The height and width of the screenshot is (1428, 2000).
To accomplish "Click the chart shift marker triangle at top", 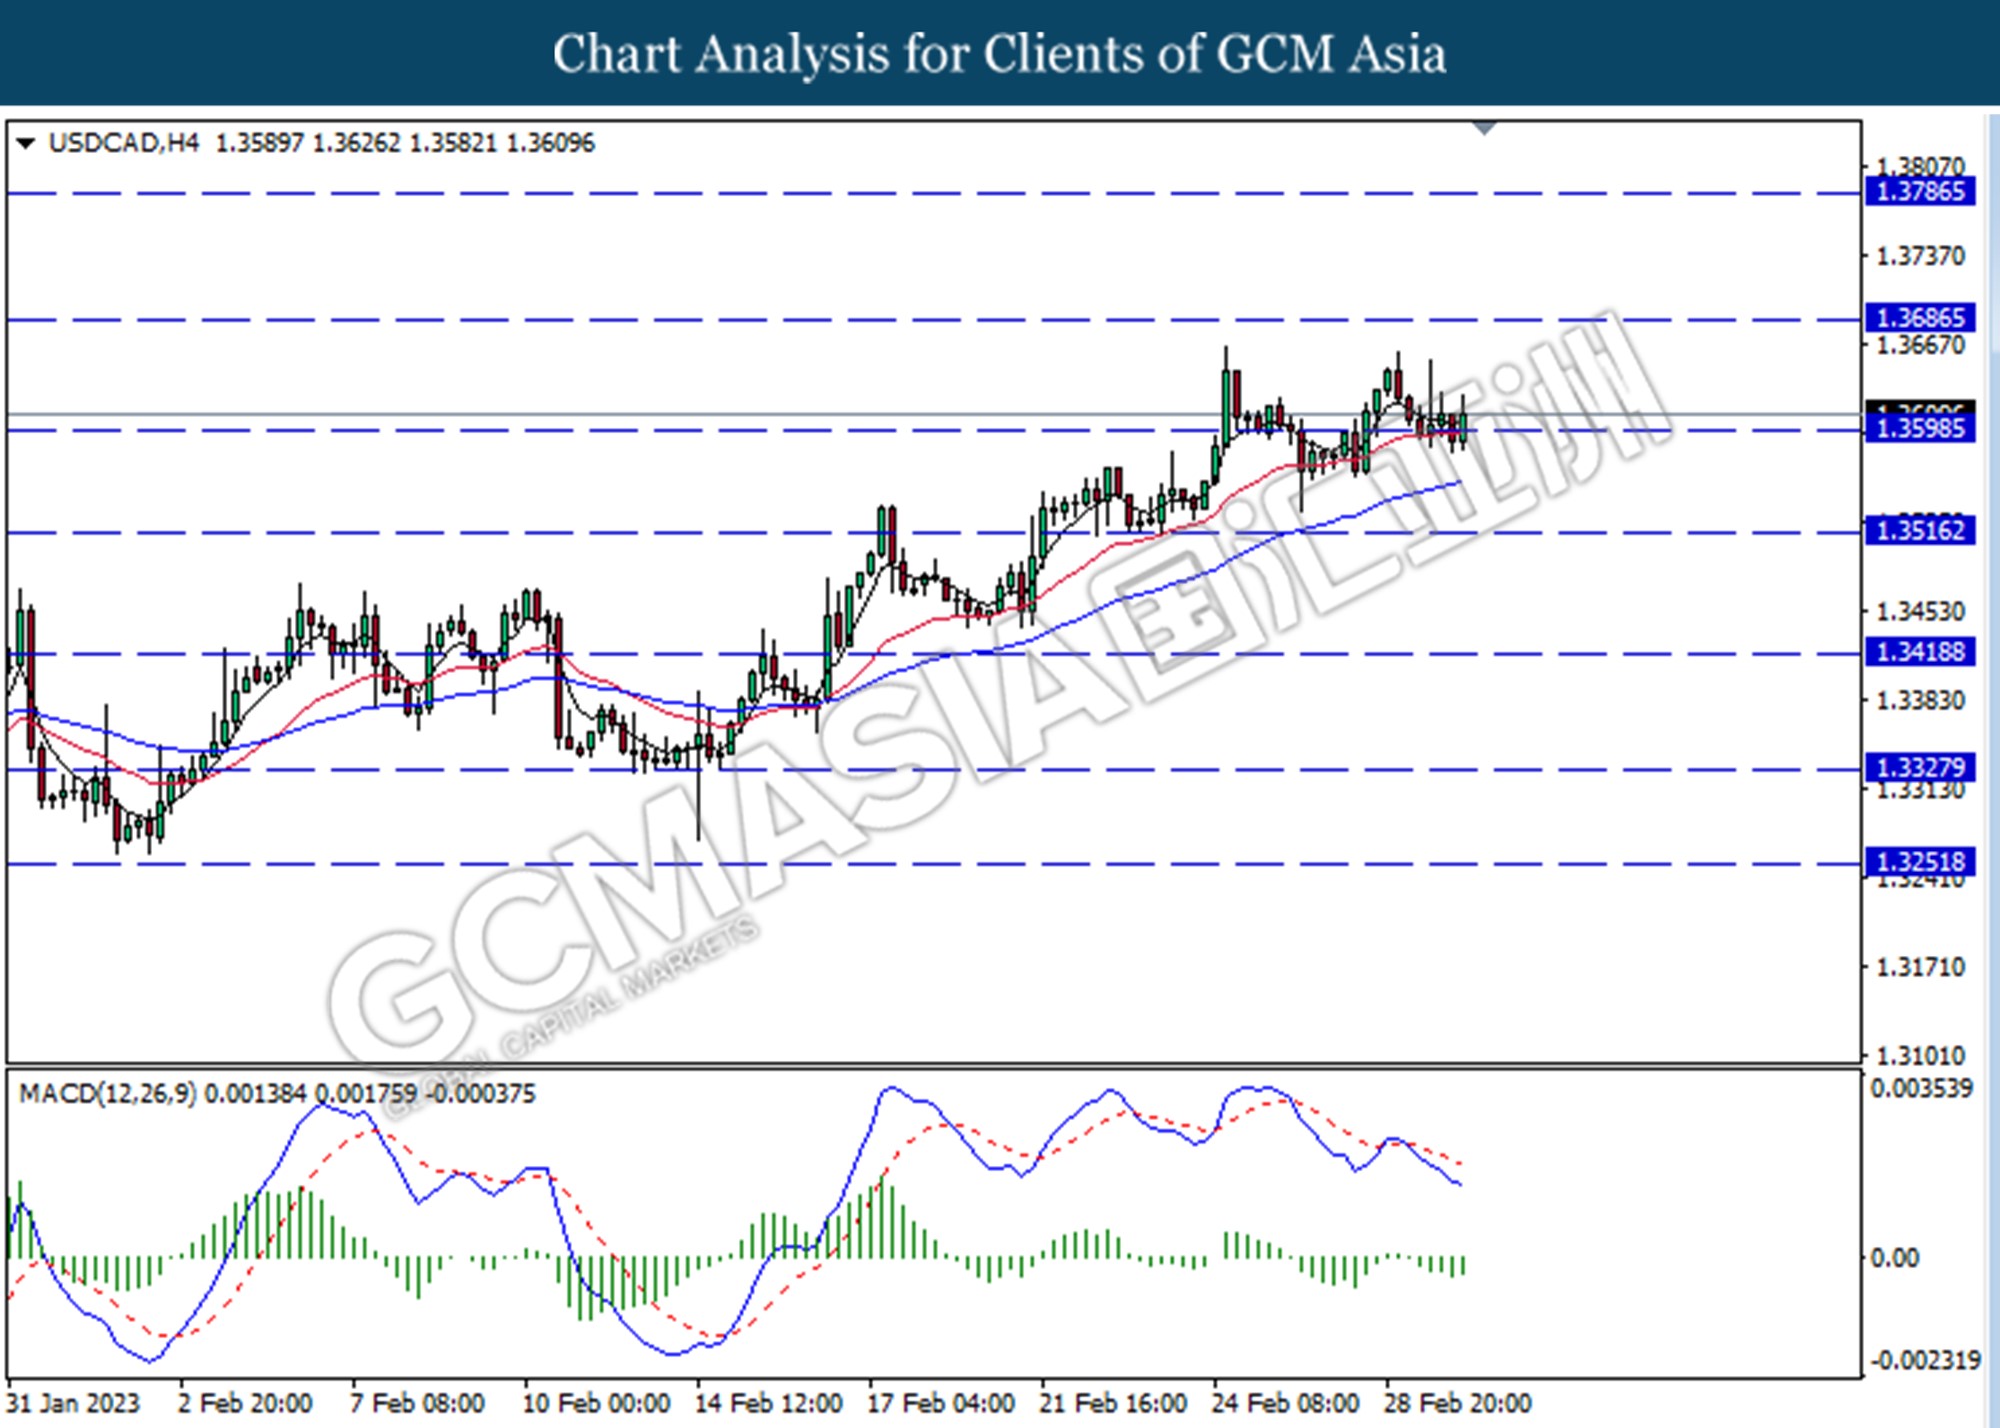I will coord(1485,128).
